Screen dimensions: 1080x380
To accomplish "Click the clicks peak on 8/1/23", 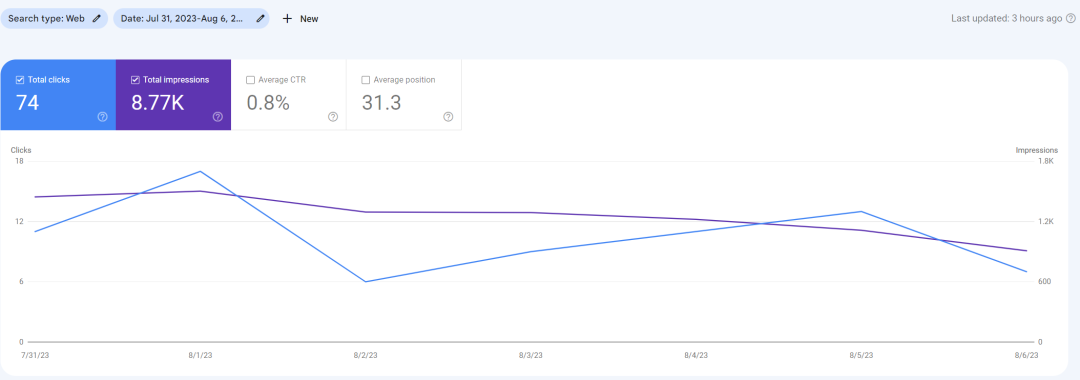I will 200,171.
